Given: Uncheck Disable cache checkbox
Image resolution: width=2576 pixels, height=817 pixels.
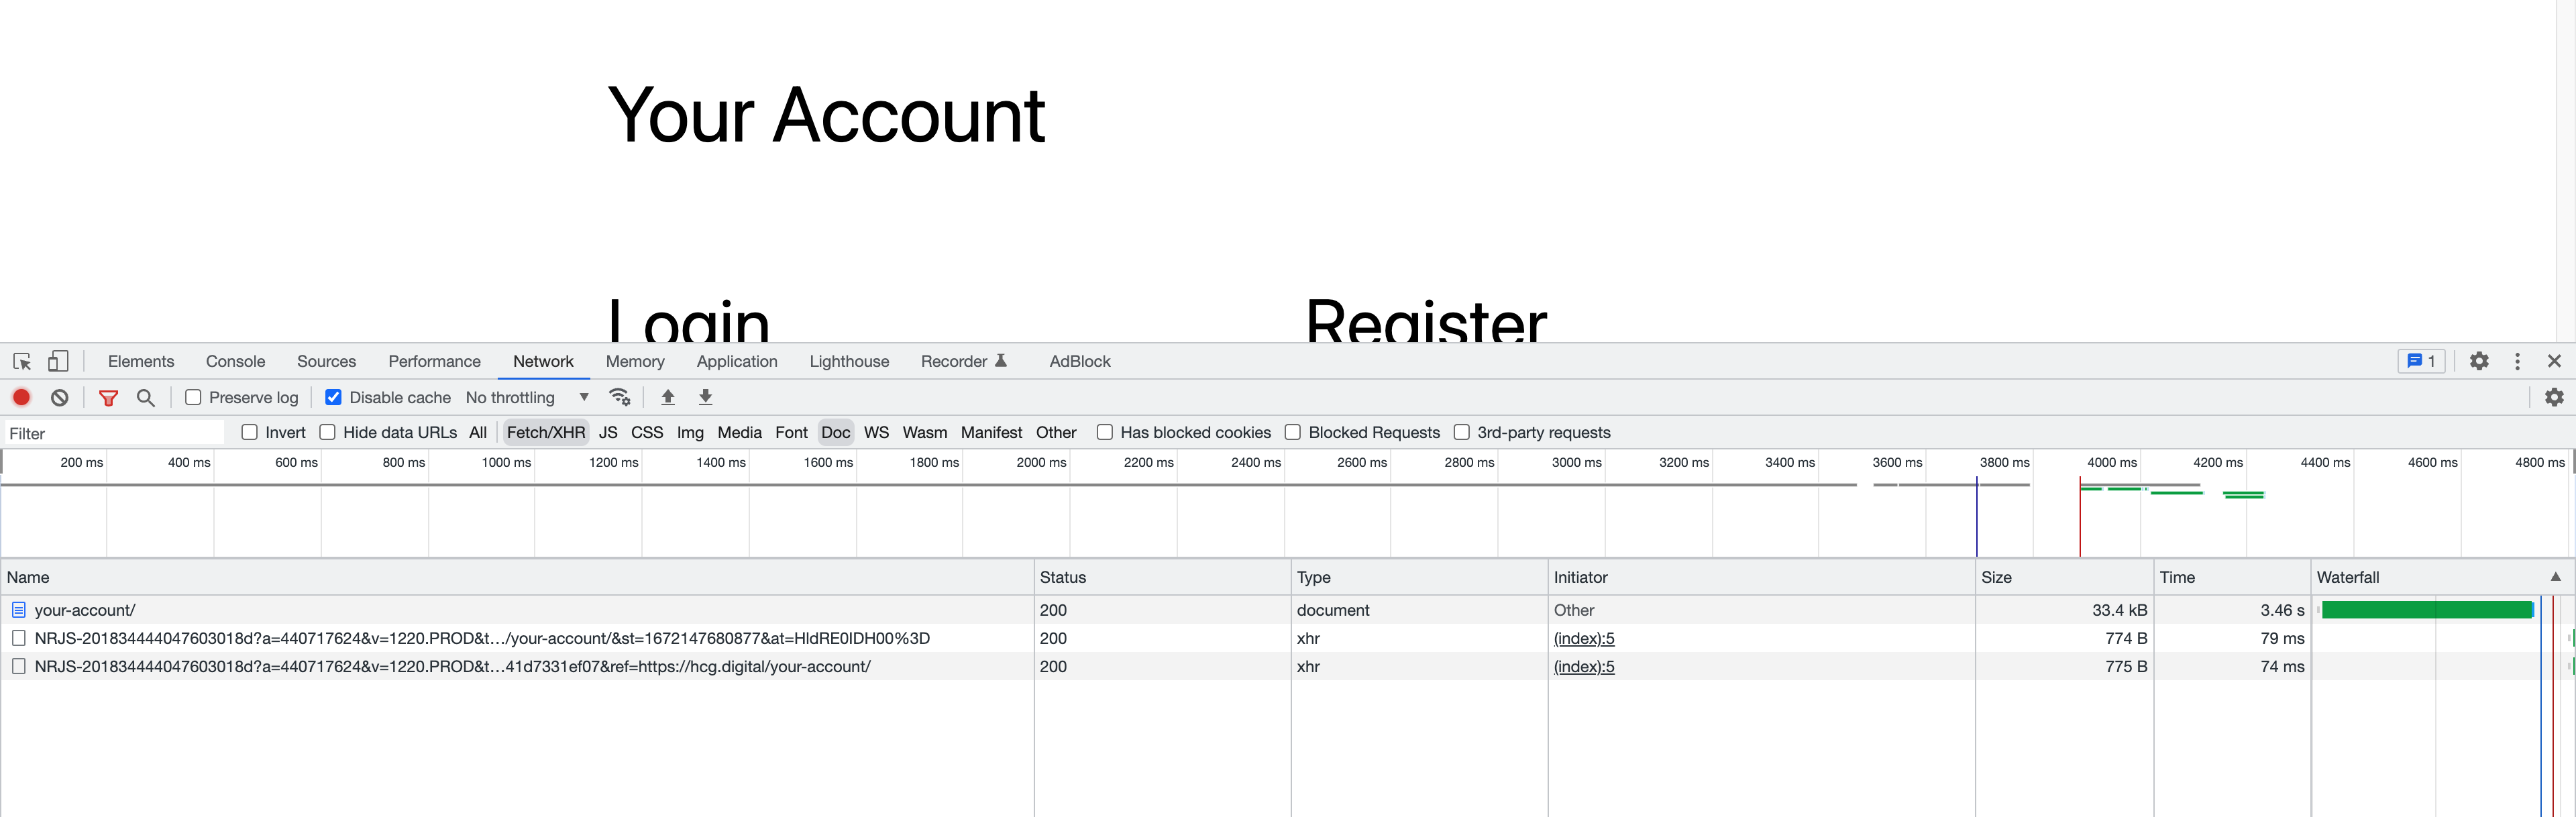Looking at the screenshot, I should point(334,397).
